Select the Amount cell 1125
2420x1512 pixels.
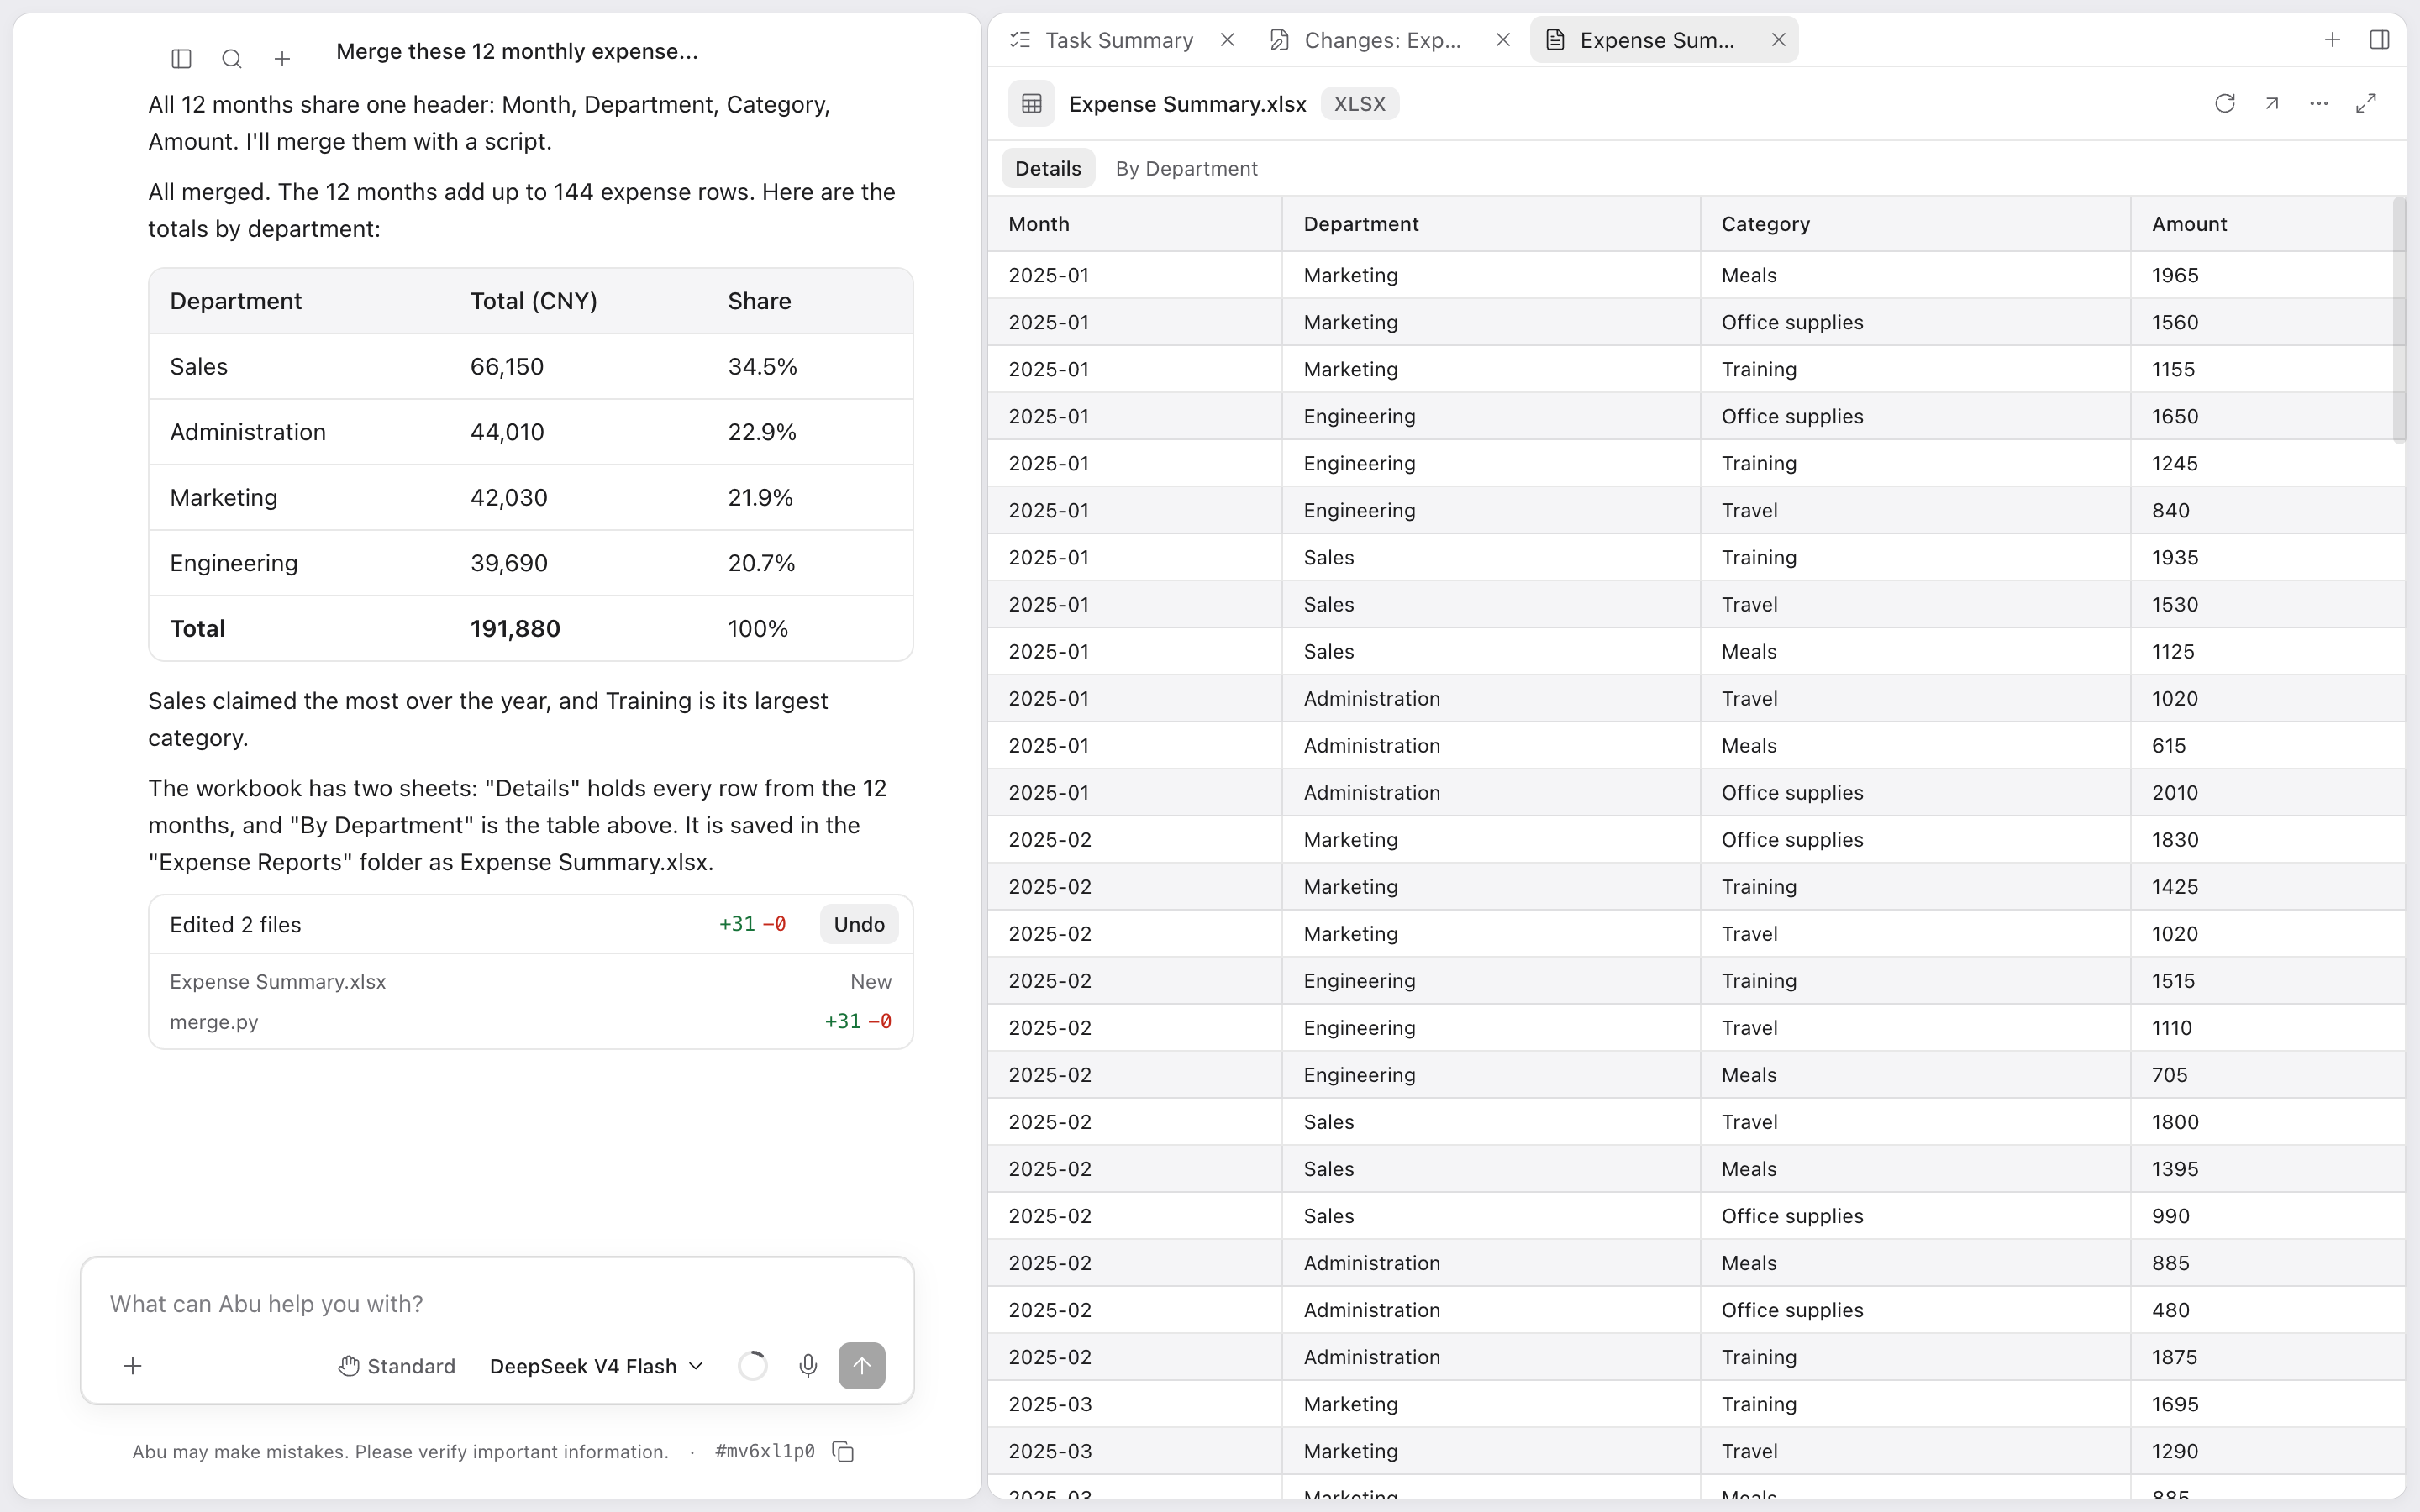coord(2267,651)
